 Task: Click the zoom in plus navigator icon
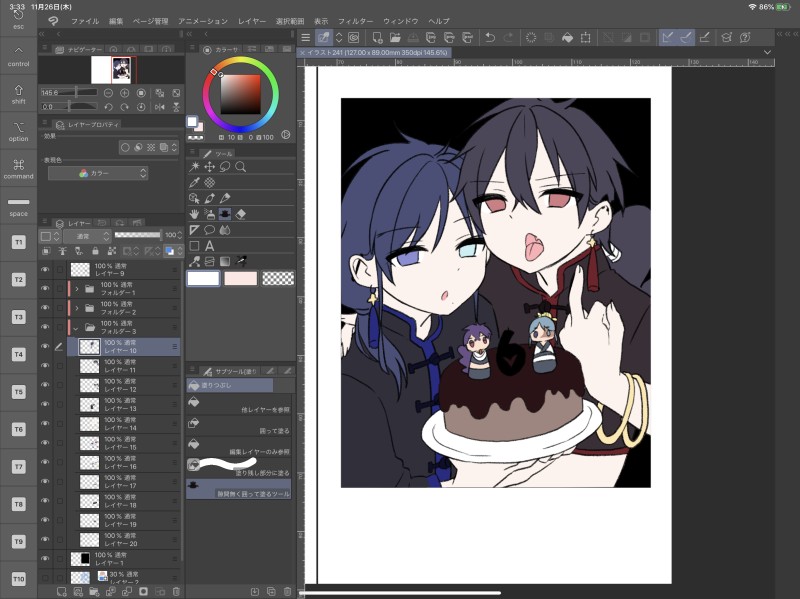(x=124, y=93)
